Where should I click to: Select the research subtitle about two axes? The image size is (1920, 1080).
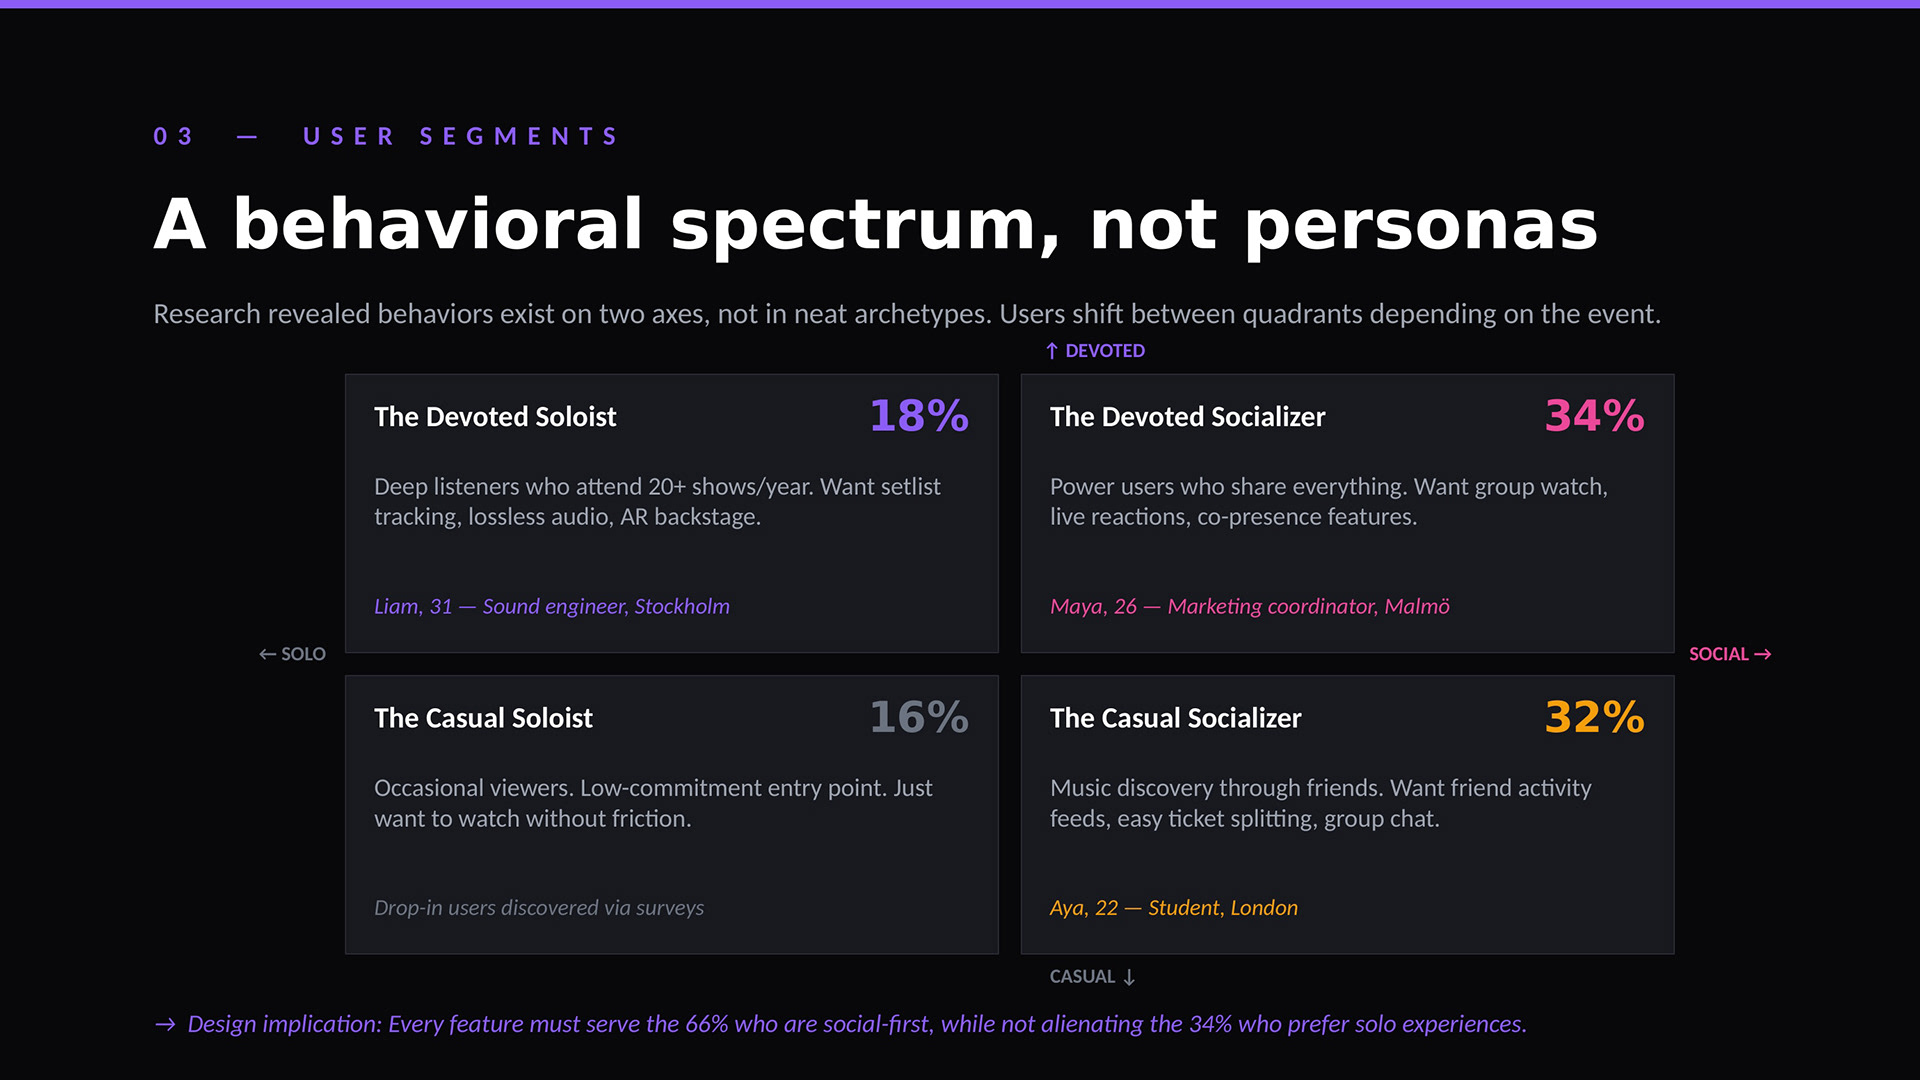(906, 314)
